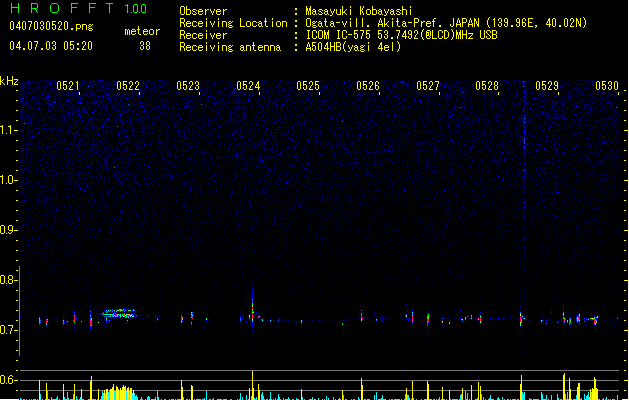
Task: Click the 0523 time marker
Action: [188, 86]
